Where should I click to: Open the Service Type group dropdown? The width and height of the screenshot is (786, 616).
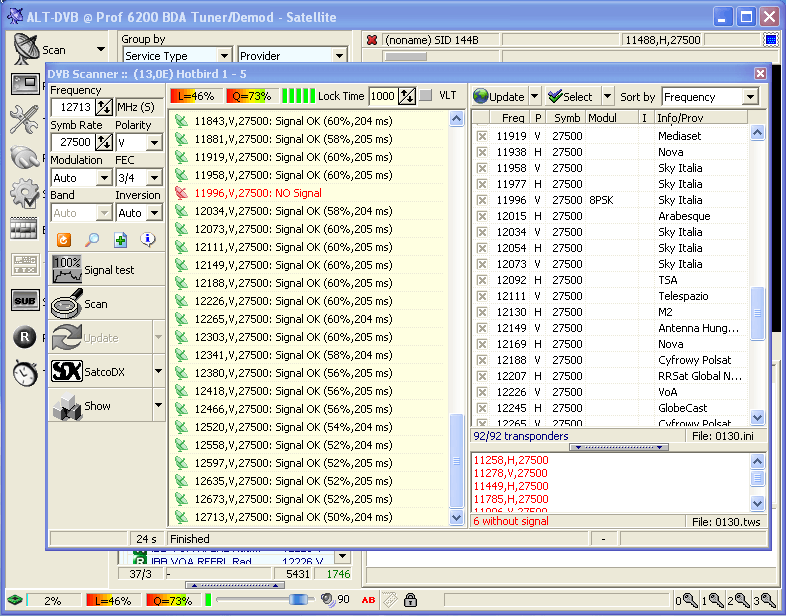click(224, 55)
